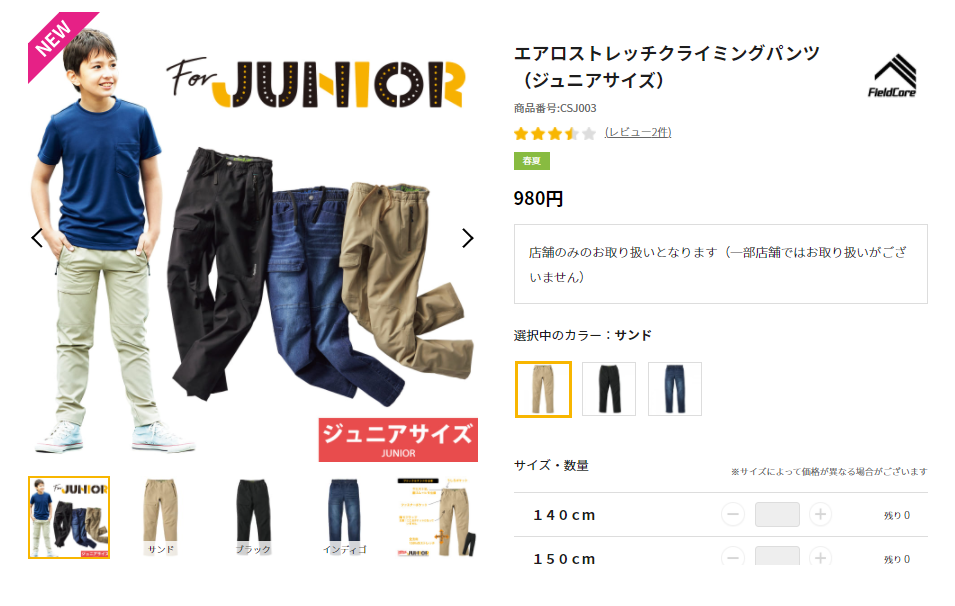Focus the 140cm quantity input field
The width and height of the screenshot is (955, 606).
[777, 515]
